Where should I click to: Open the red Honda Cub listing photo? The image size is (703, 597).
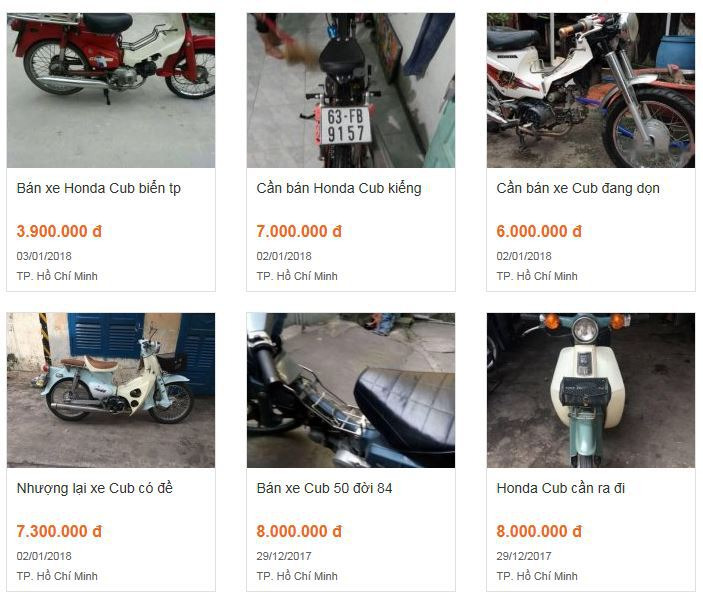[111, 90]
